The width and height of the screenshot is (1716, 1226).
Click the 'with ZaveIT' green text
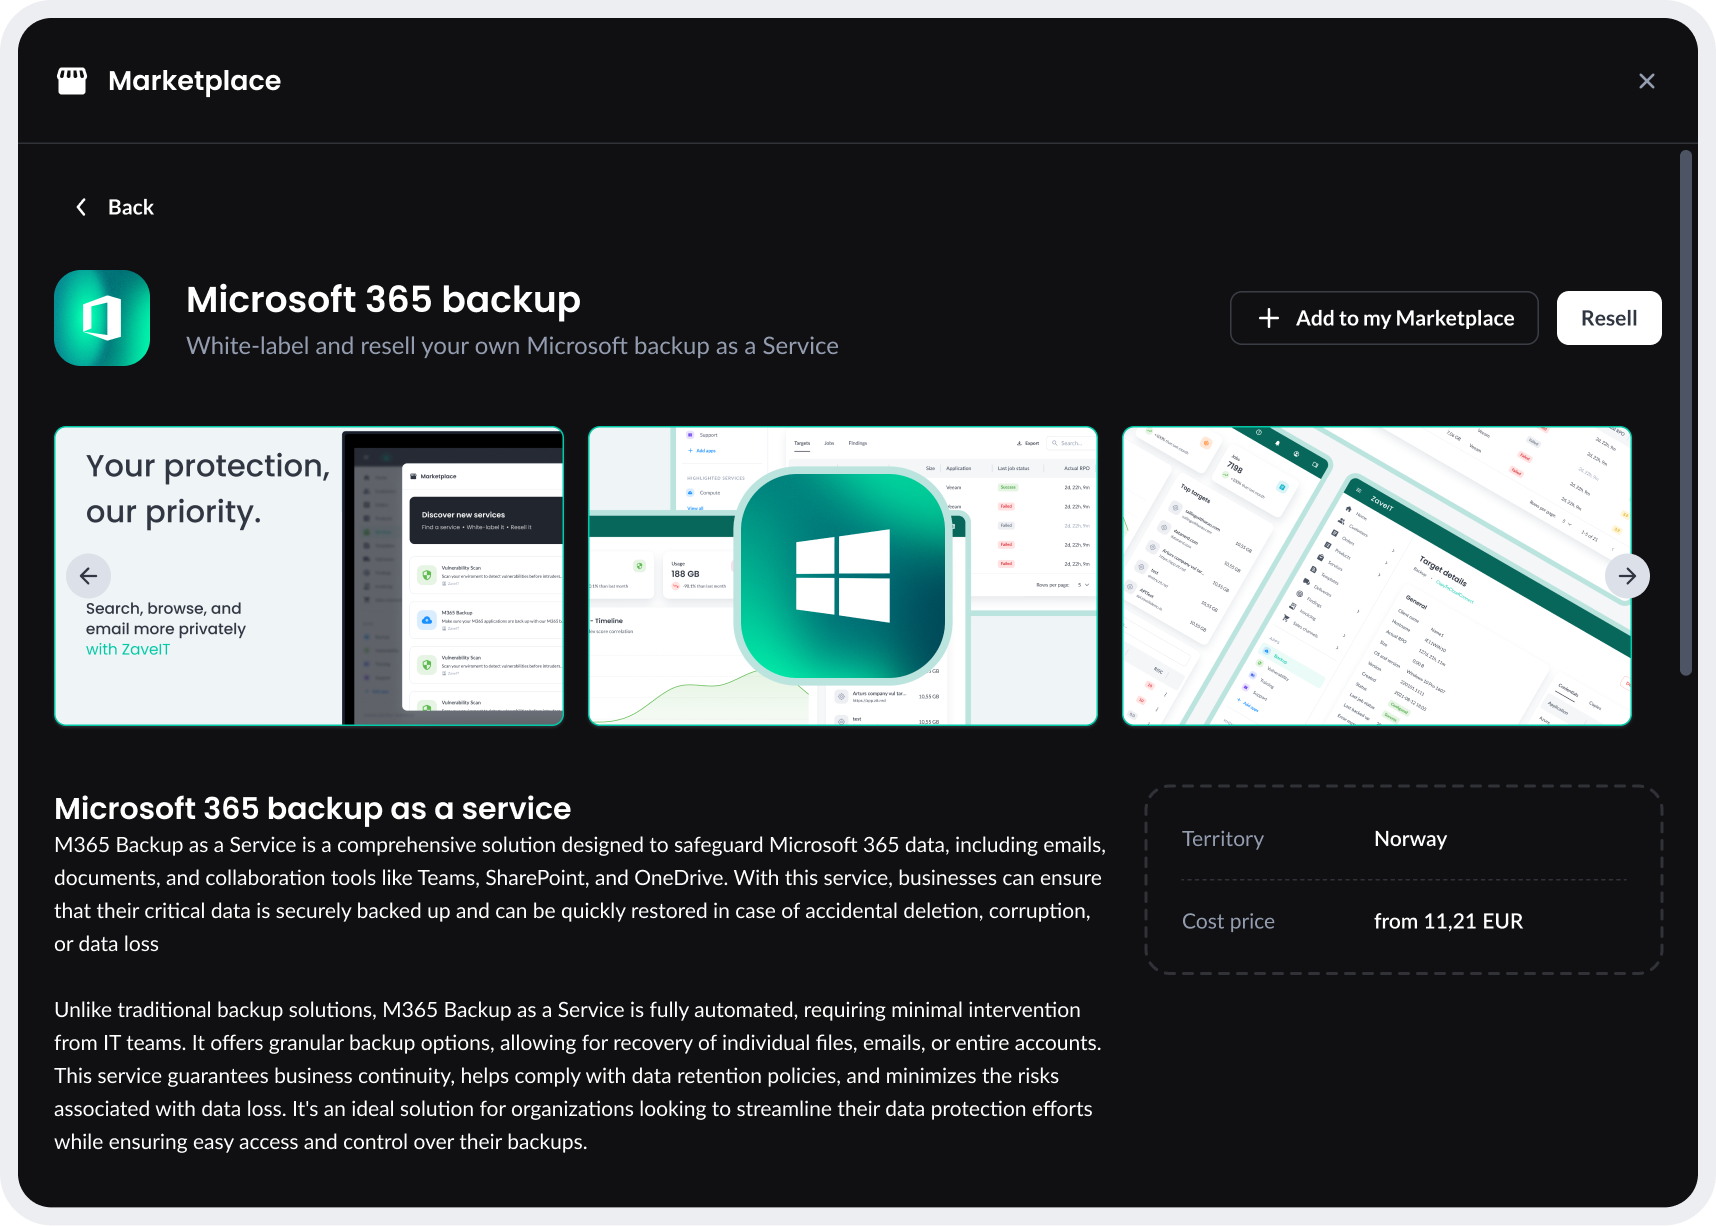pyautogui.click(x=128, y=649)
